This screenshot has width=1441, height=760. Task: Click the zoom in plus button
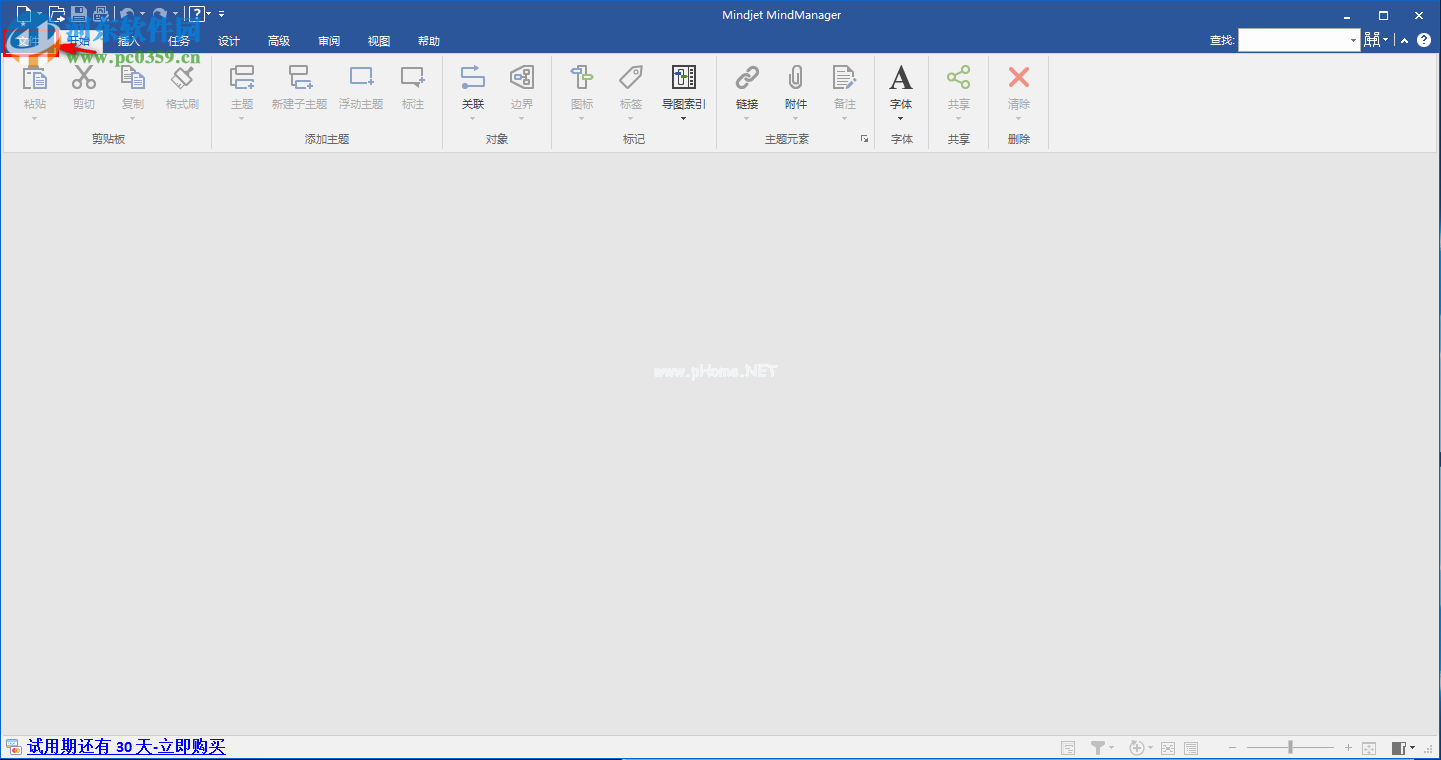pos(1348,748)
